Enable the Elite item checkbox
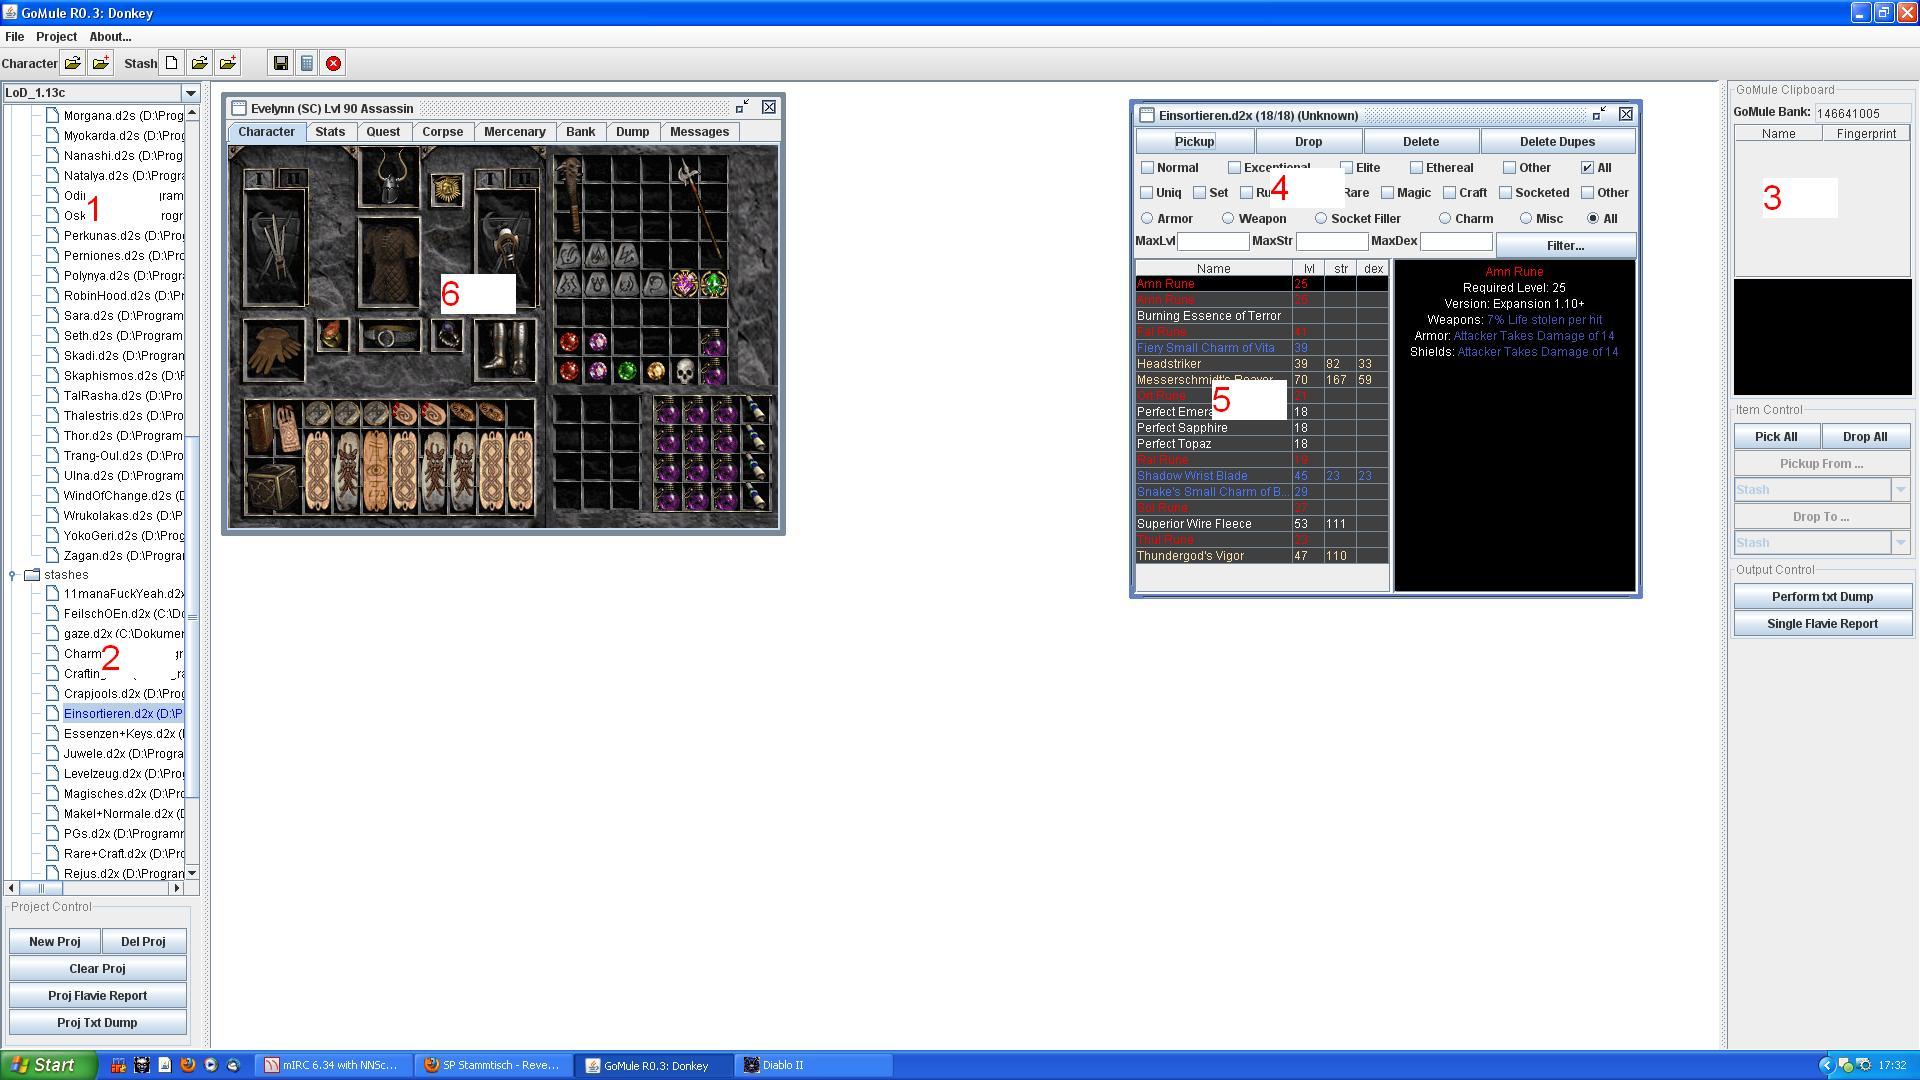This screenshot has width=1920, height=1080. pos(1346,167)
